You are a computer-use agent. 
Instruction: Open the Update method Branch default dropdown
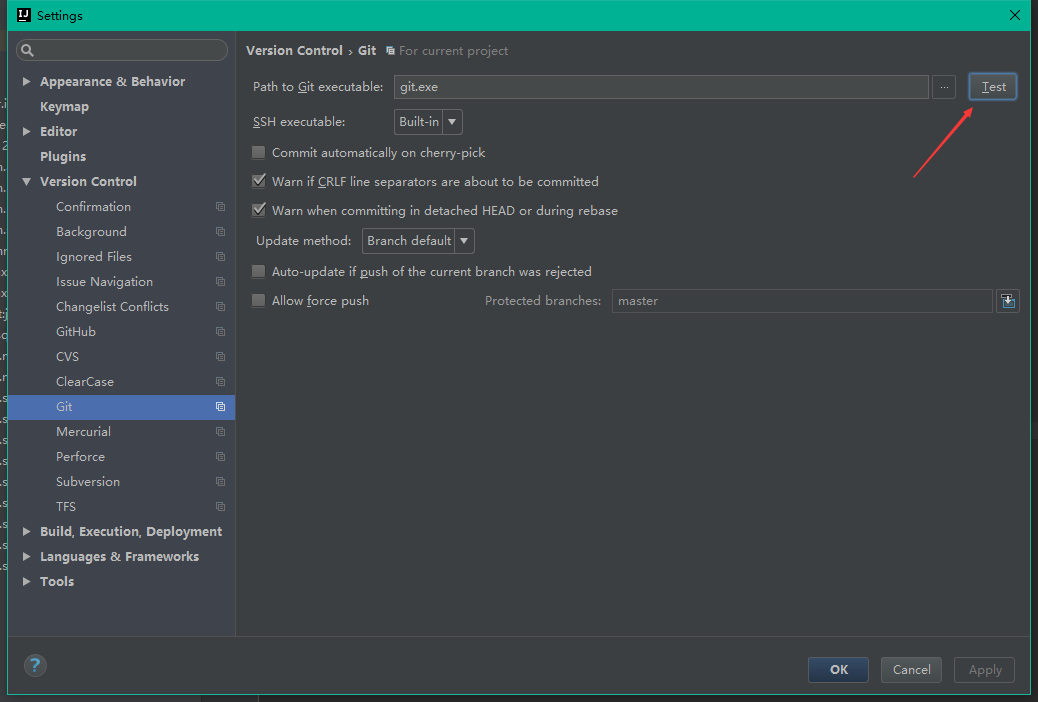(x=418, y=240)
